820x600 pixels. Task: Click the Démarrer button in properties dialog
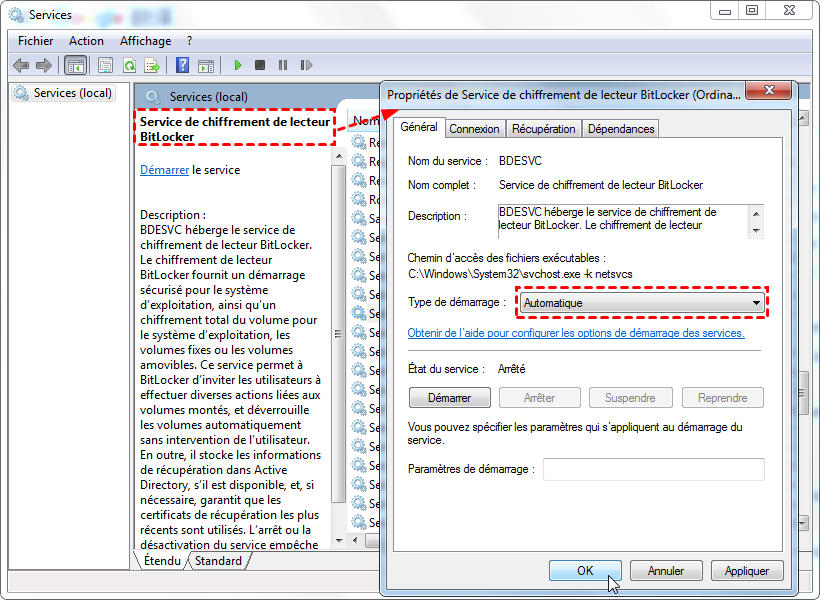pos(450,398)
